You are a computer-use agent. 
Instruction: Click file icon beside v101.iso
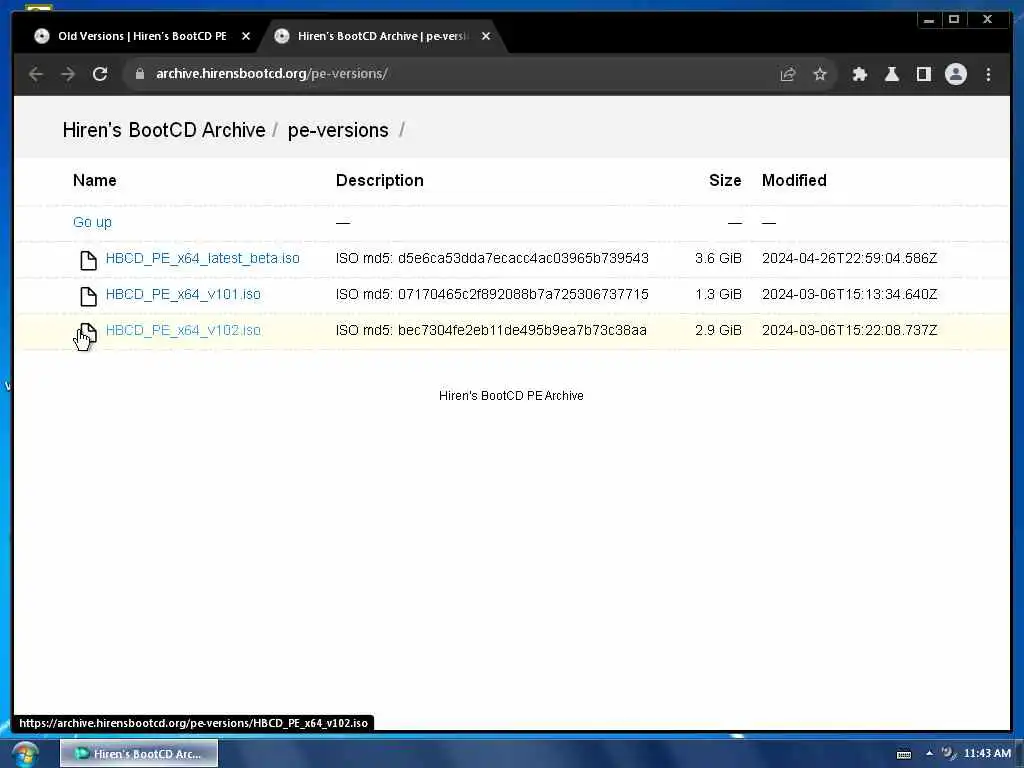click(x=88, y=296)
